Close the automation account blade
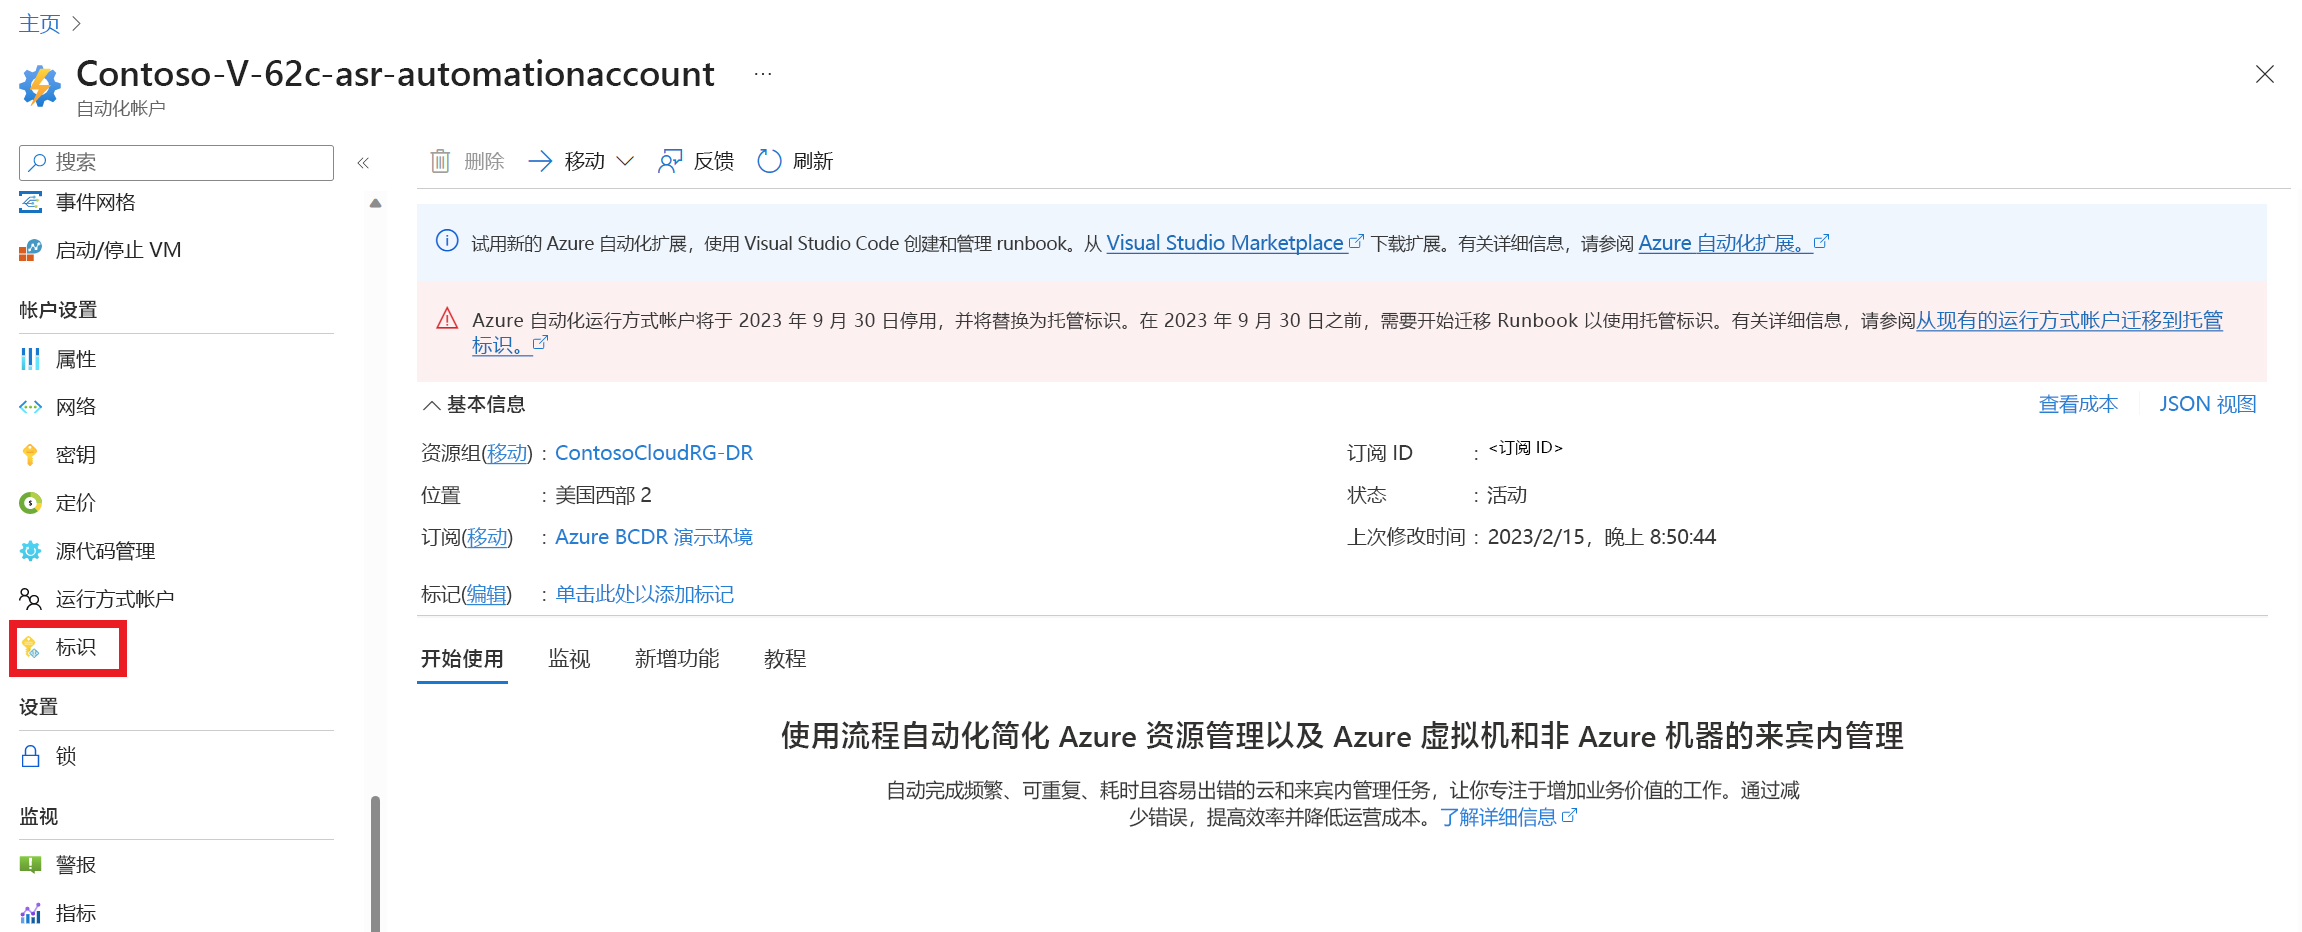Viewport: 2302px width, 932px height. (x=2265, y=74)
